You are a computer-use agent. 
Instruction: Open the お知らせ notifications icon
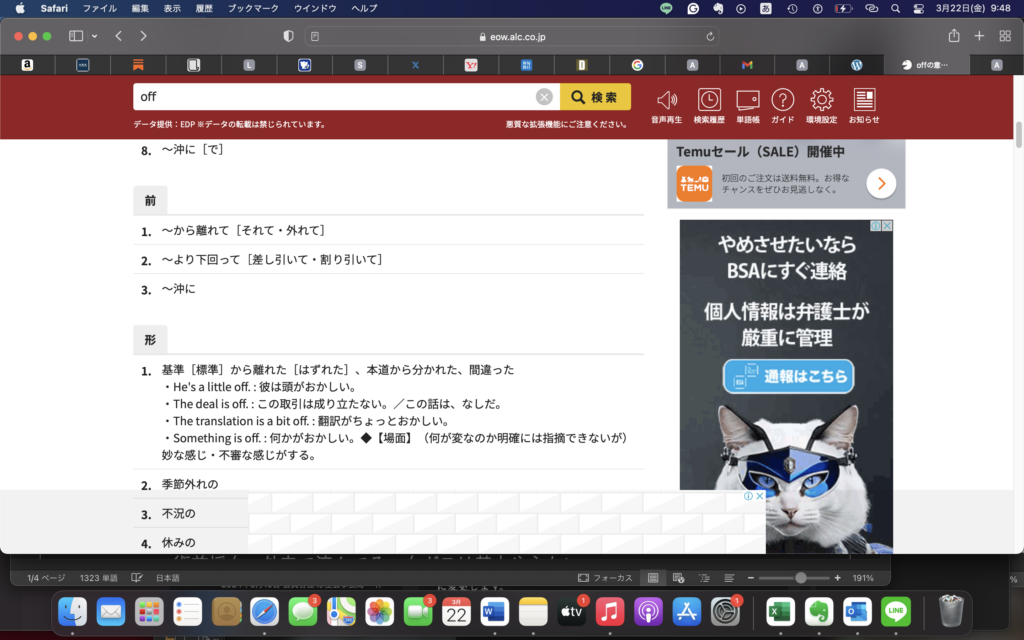tap(863, 100)
